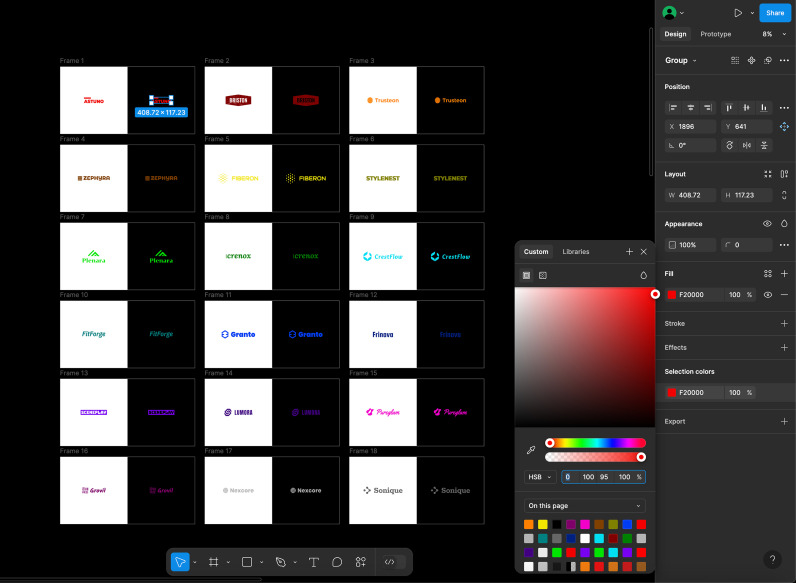This screenshot has height=583, width=796.
Task: Pick color with the eyedropper icon
Action: pyautogui.click(x=531, y=450)
